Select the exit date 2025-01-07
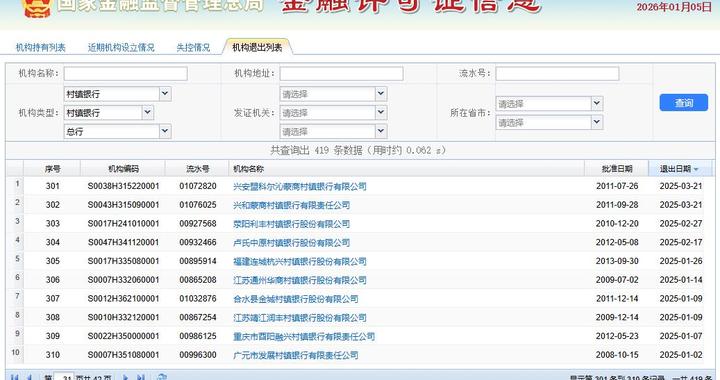 tap(681, 336)
